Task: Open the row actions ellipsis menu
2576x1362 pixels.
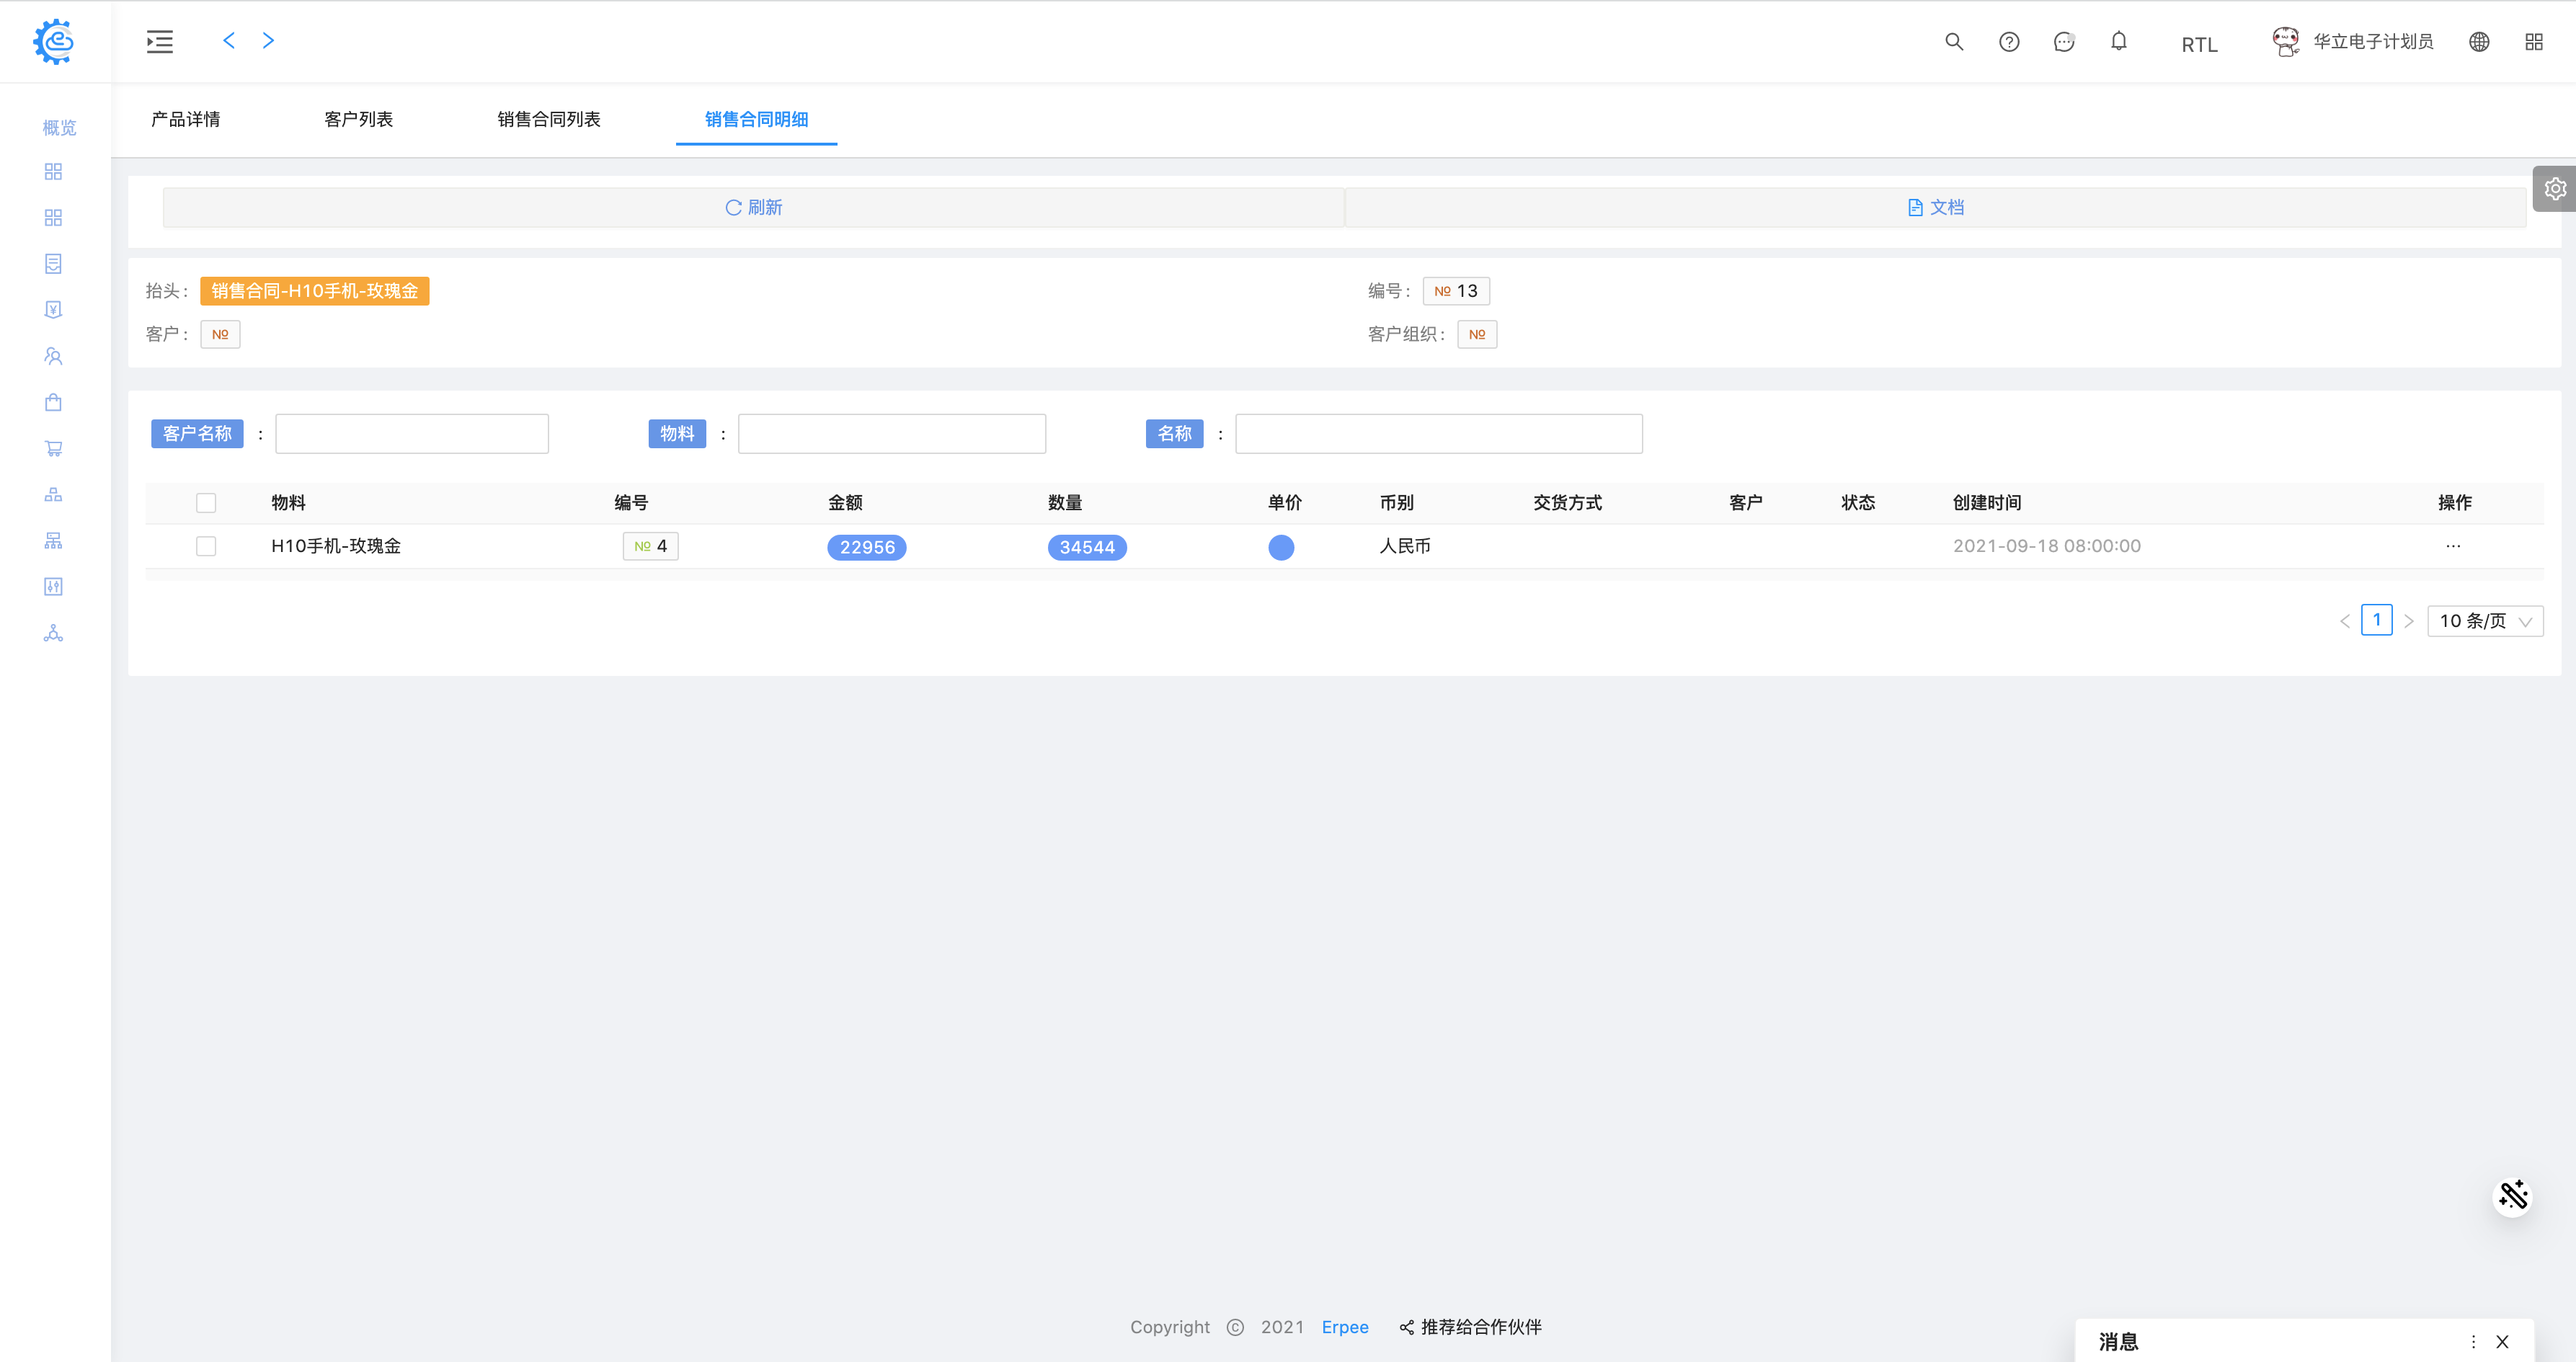Action: (x=2453, y=546)
